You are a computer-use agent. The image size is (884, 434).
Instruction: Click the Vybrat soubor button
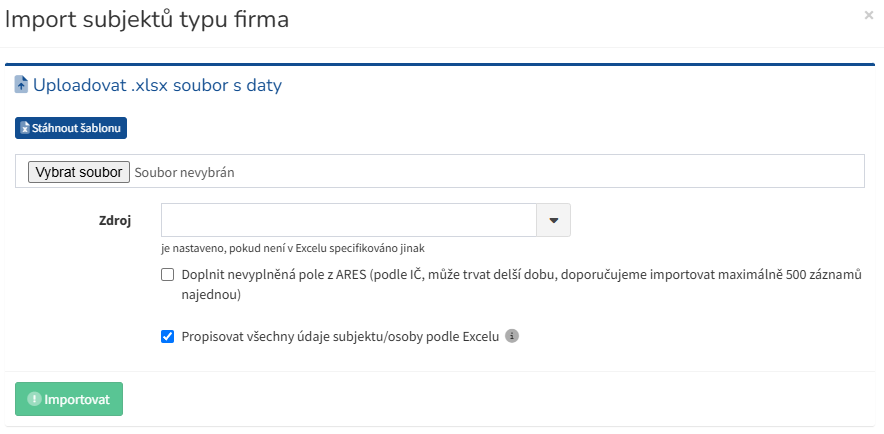coord(79,172)
